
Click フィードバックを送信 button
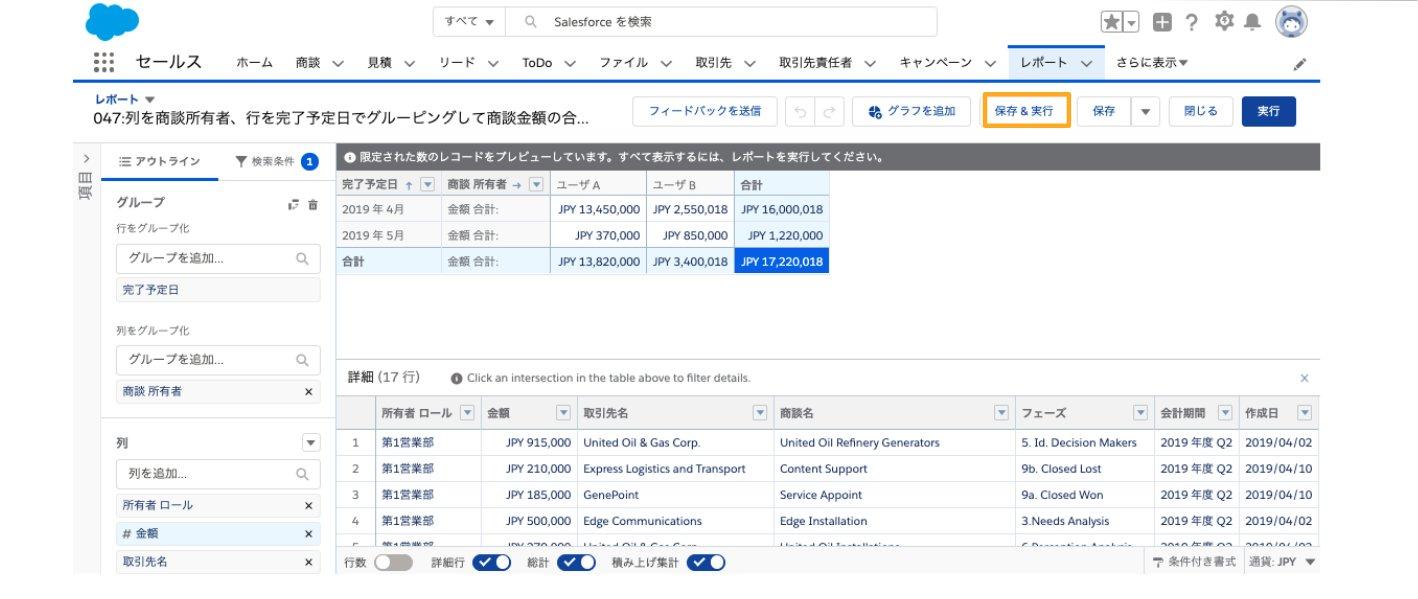tap(705, 111)
